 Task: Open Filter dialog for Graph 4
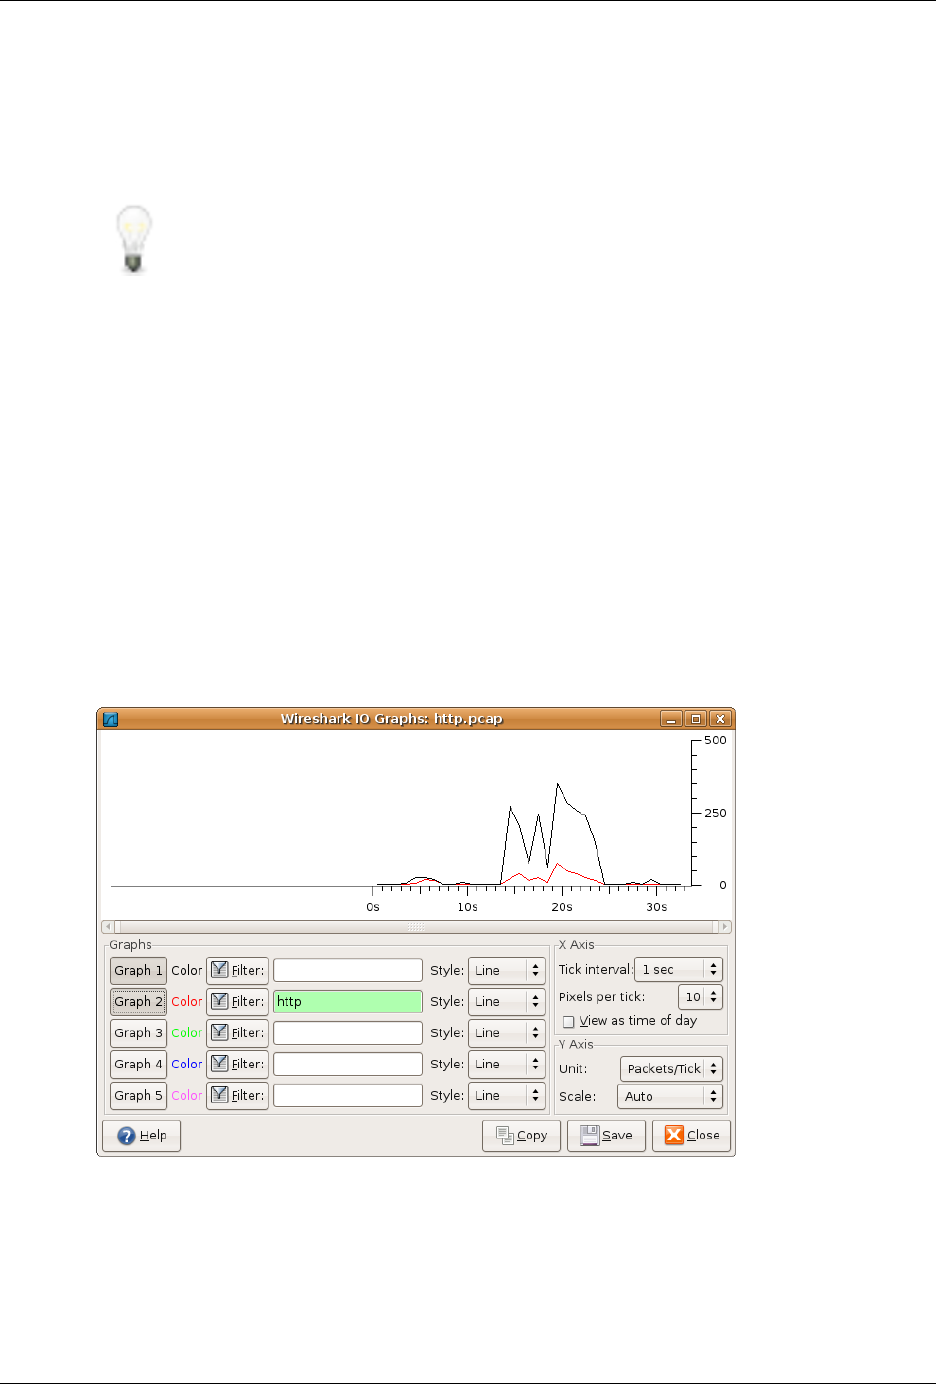point(237,1064)
